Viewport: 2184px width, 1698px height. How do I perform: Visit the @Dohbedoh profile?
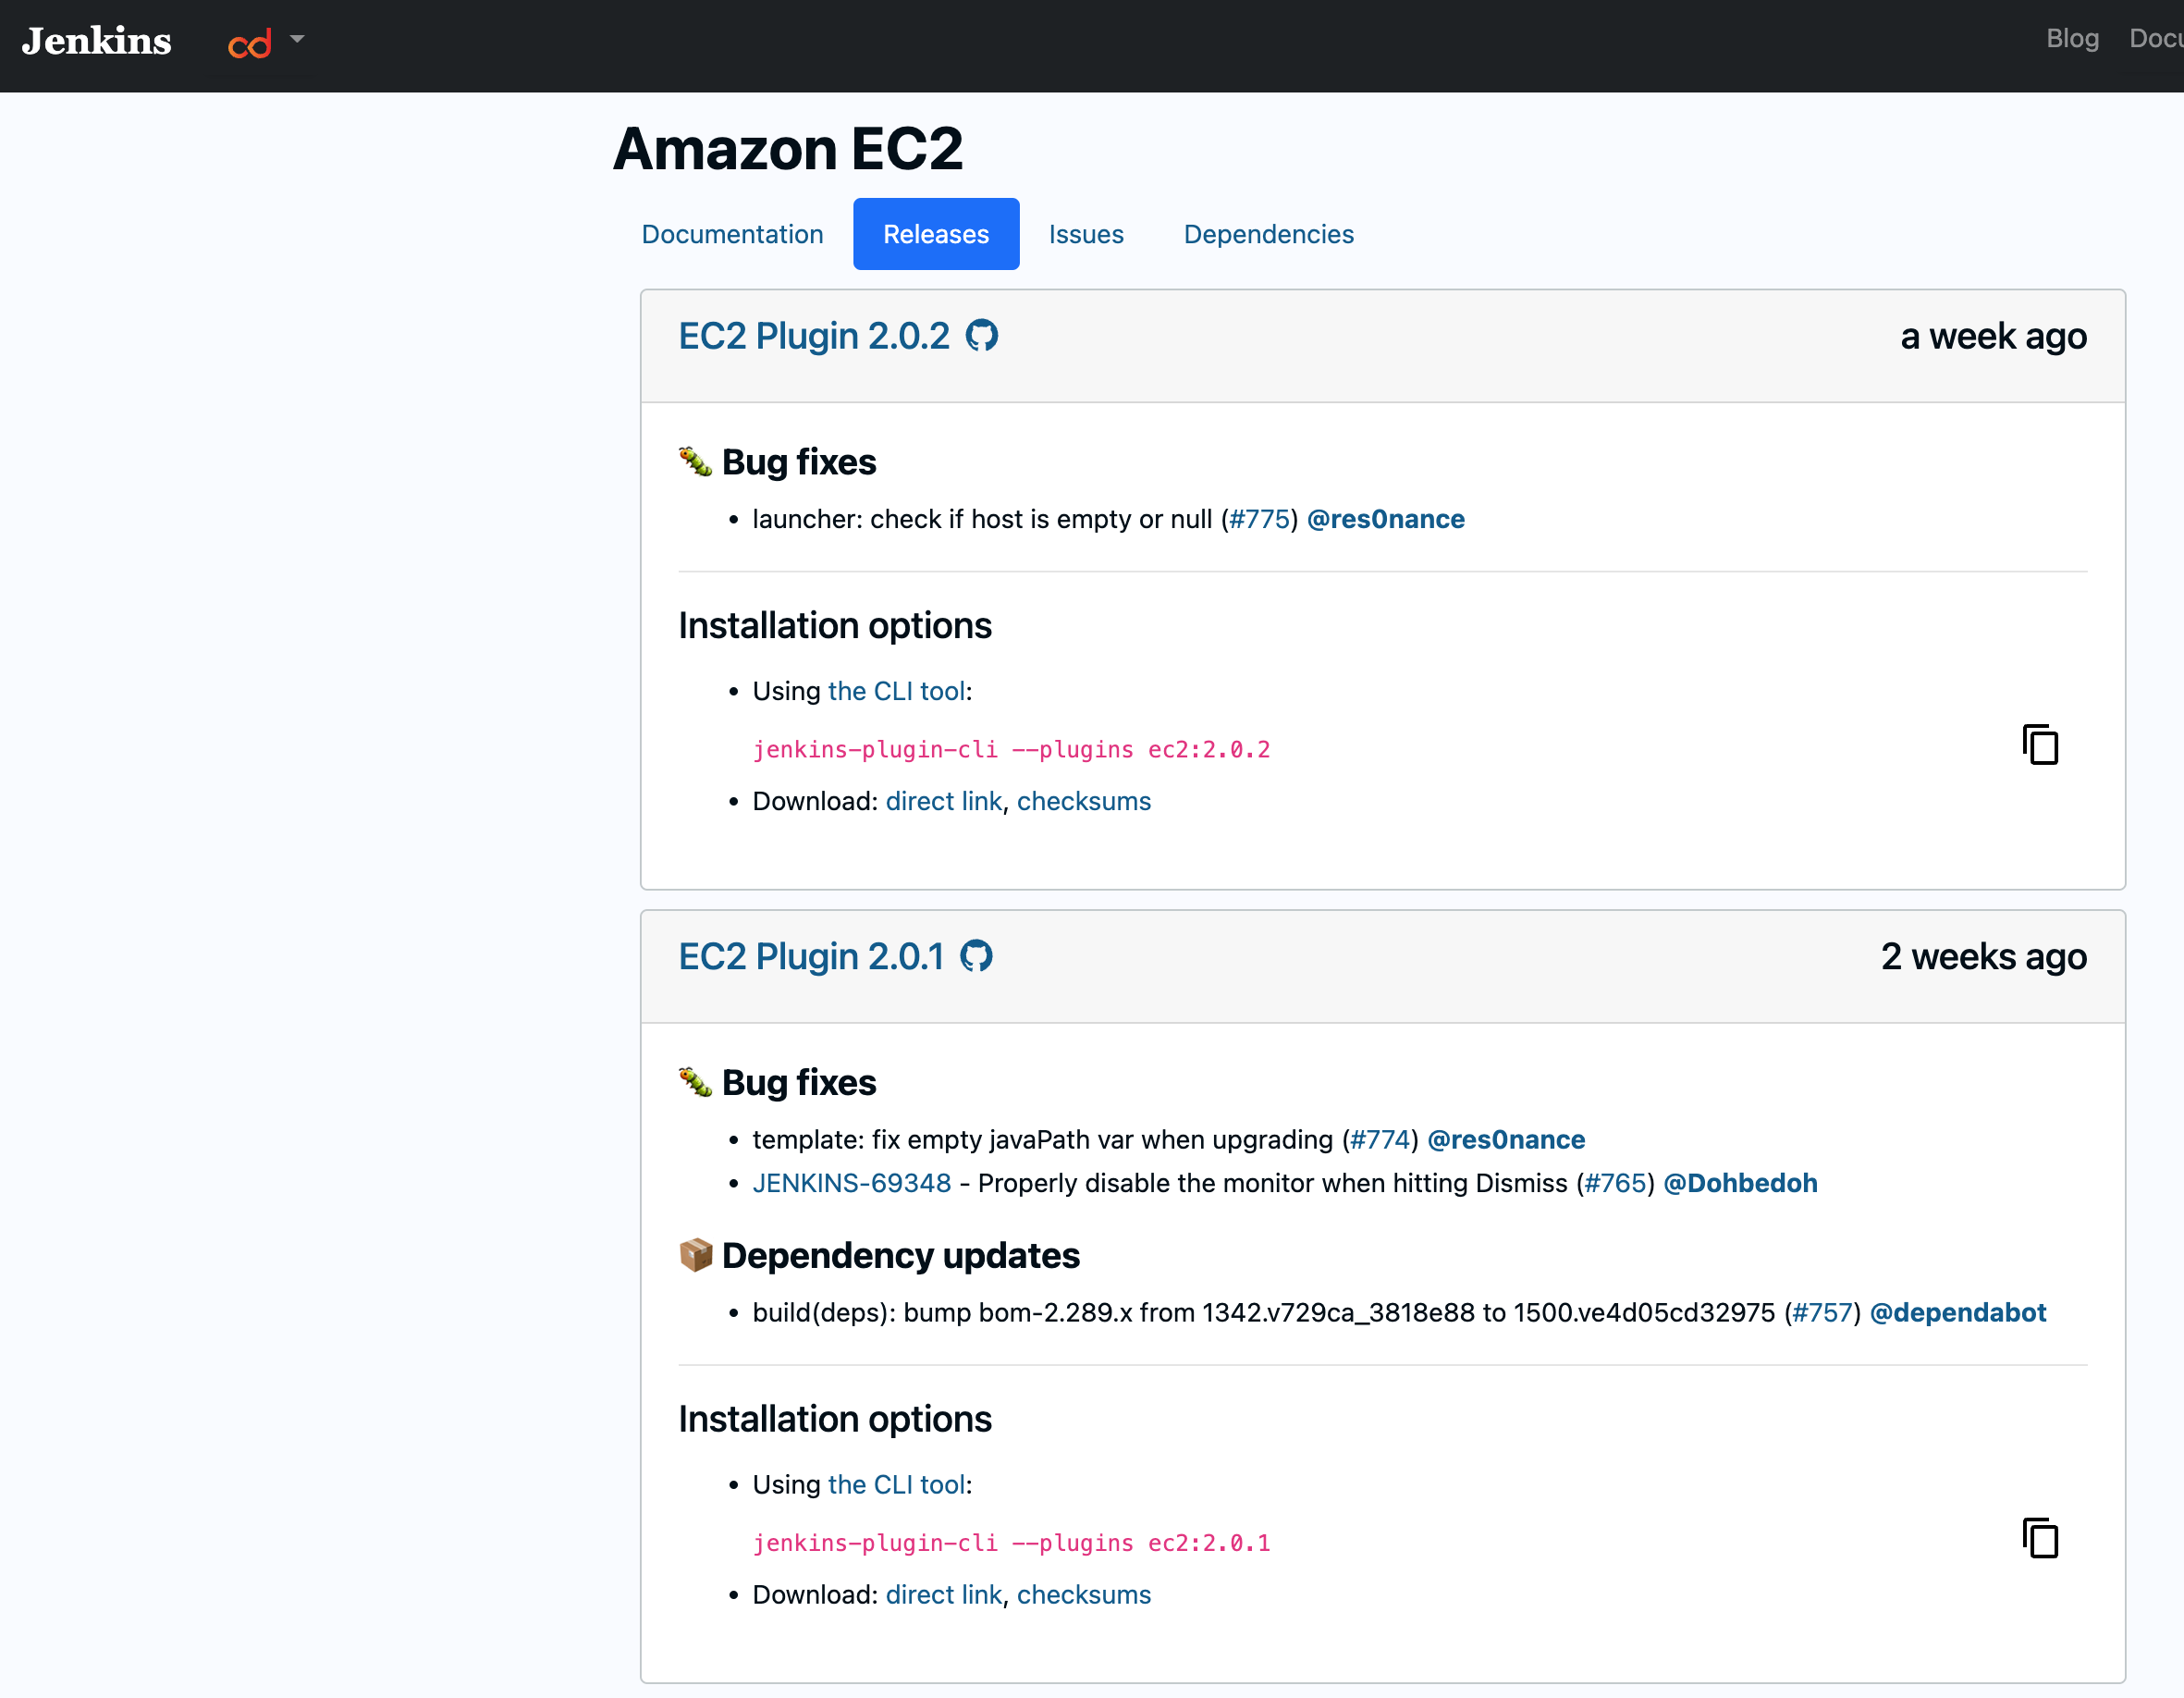pos(1740,1183)
